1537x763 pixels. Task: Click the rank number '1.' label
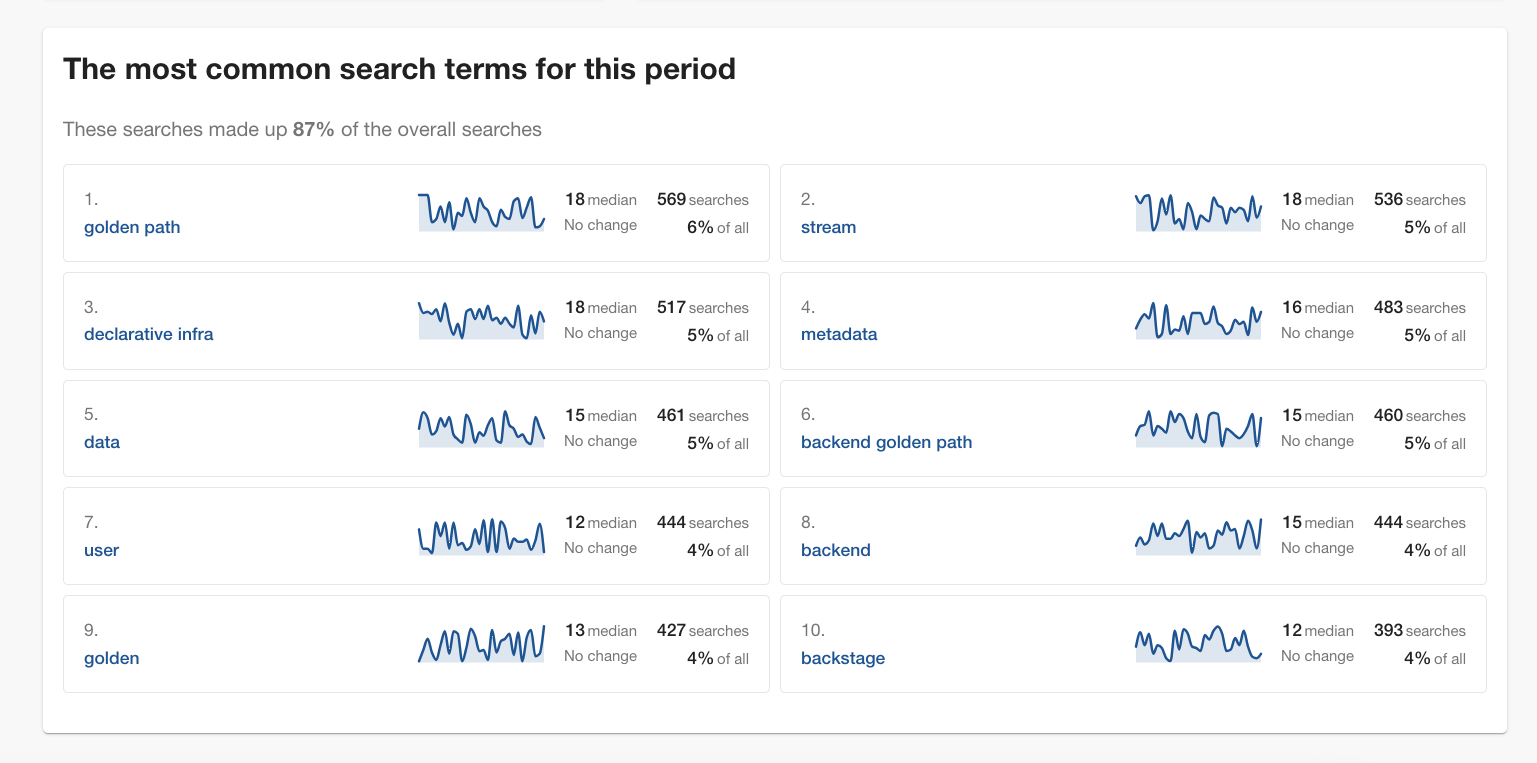coord(91,200)
